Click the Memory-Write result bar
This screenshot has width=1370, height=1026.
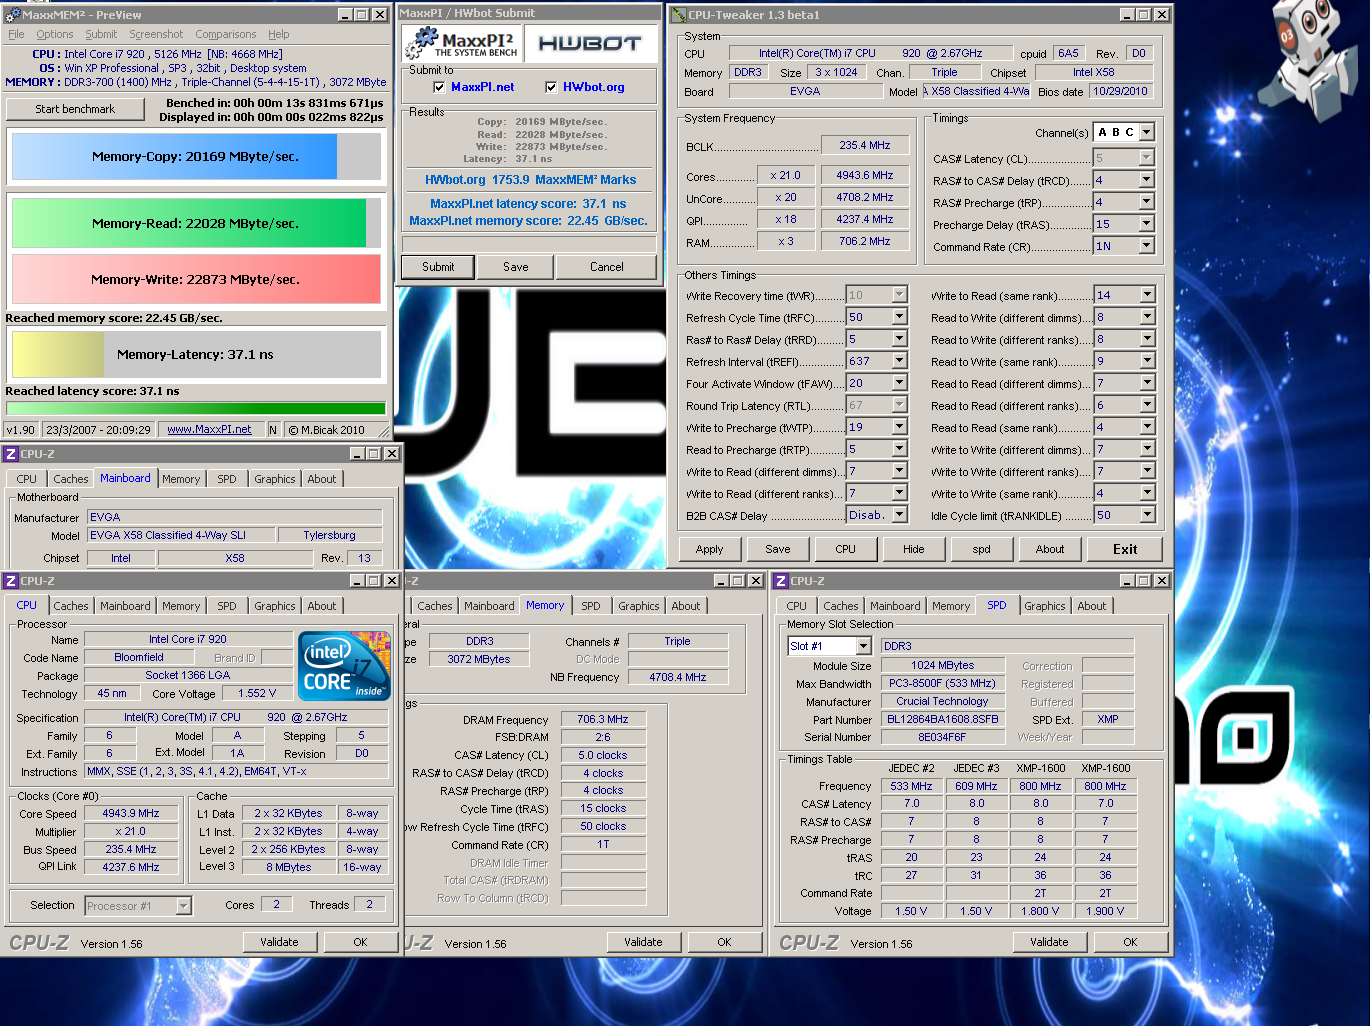196,279
